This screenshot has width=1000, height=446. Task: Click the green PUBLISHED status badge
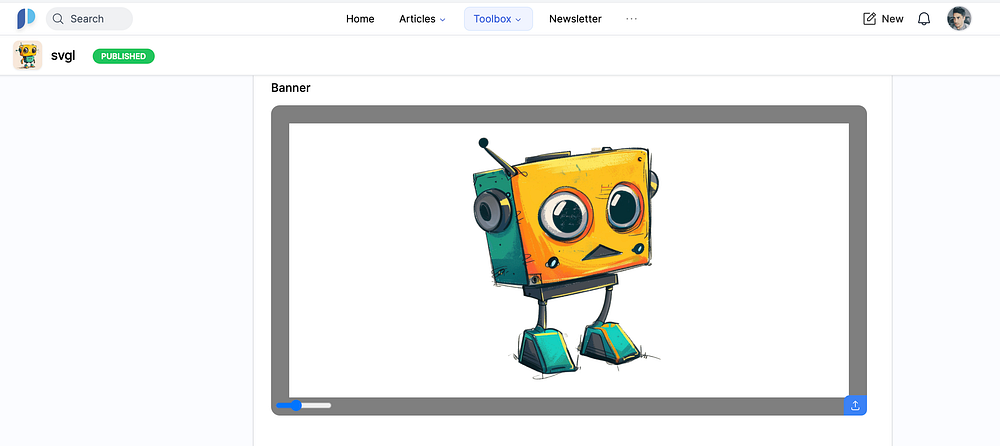123,56
